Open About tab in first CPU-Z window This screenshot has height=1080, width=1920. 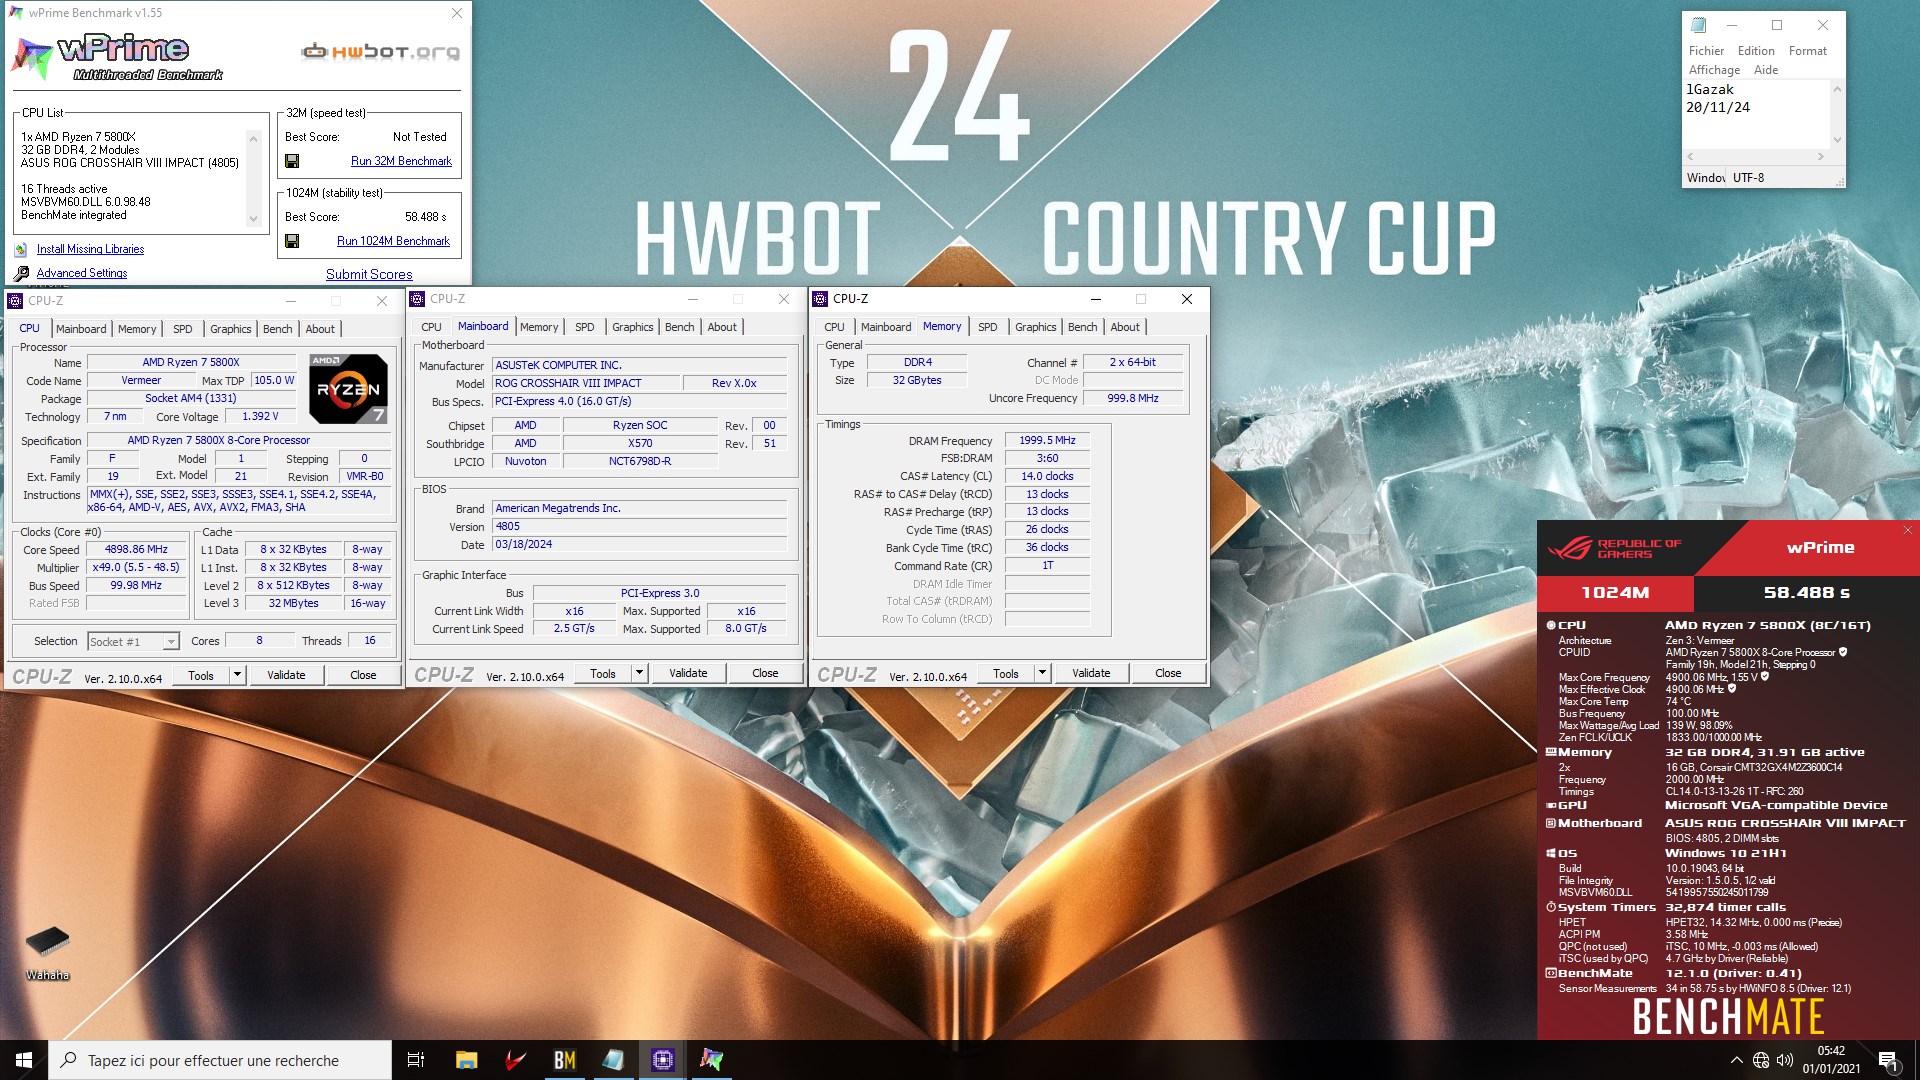320,329
